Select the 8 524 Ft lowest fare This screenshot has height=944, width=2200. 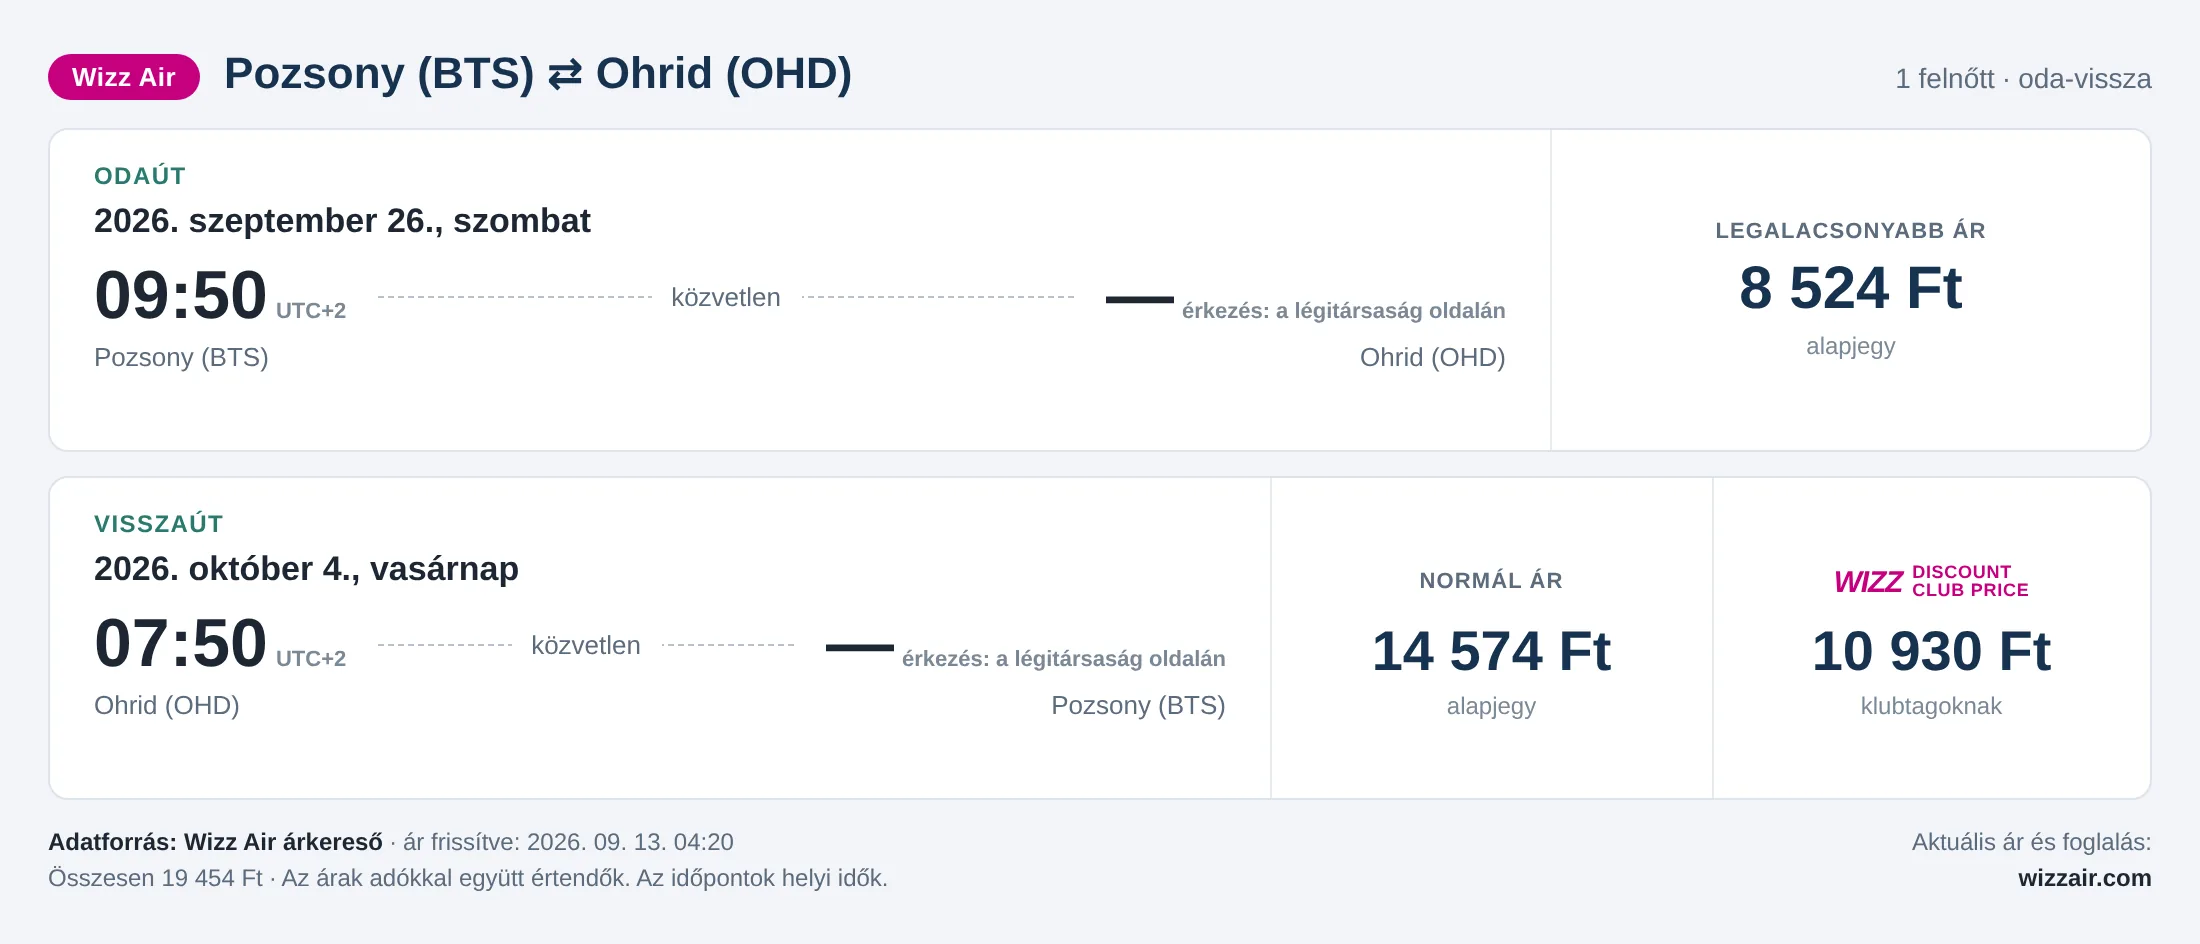pyautogui.click(x=1851, y=288)
